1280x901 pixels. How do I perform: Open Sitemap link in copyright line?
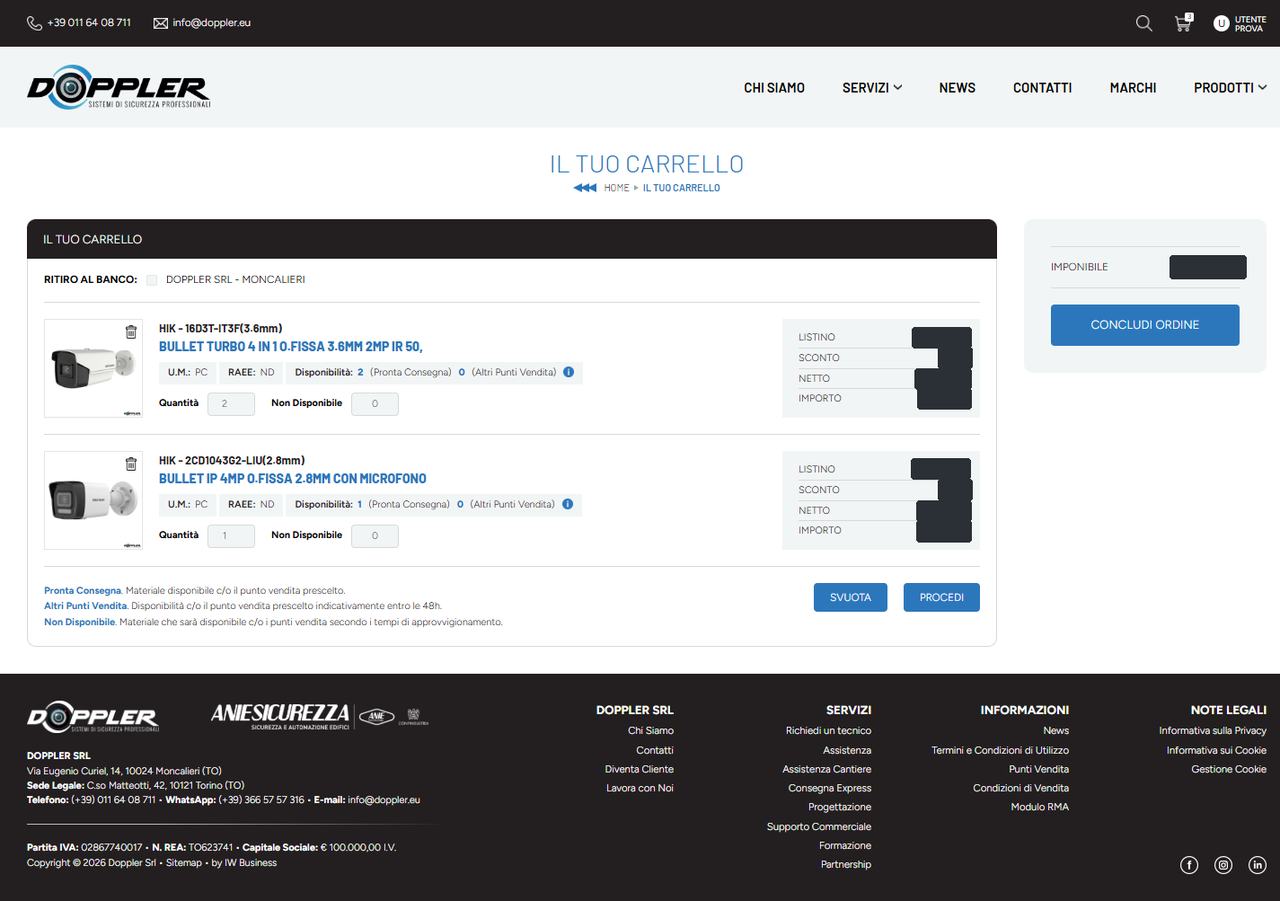click(184, 863)
